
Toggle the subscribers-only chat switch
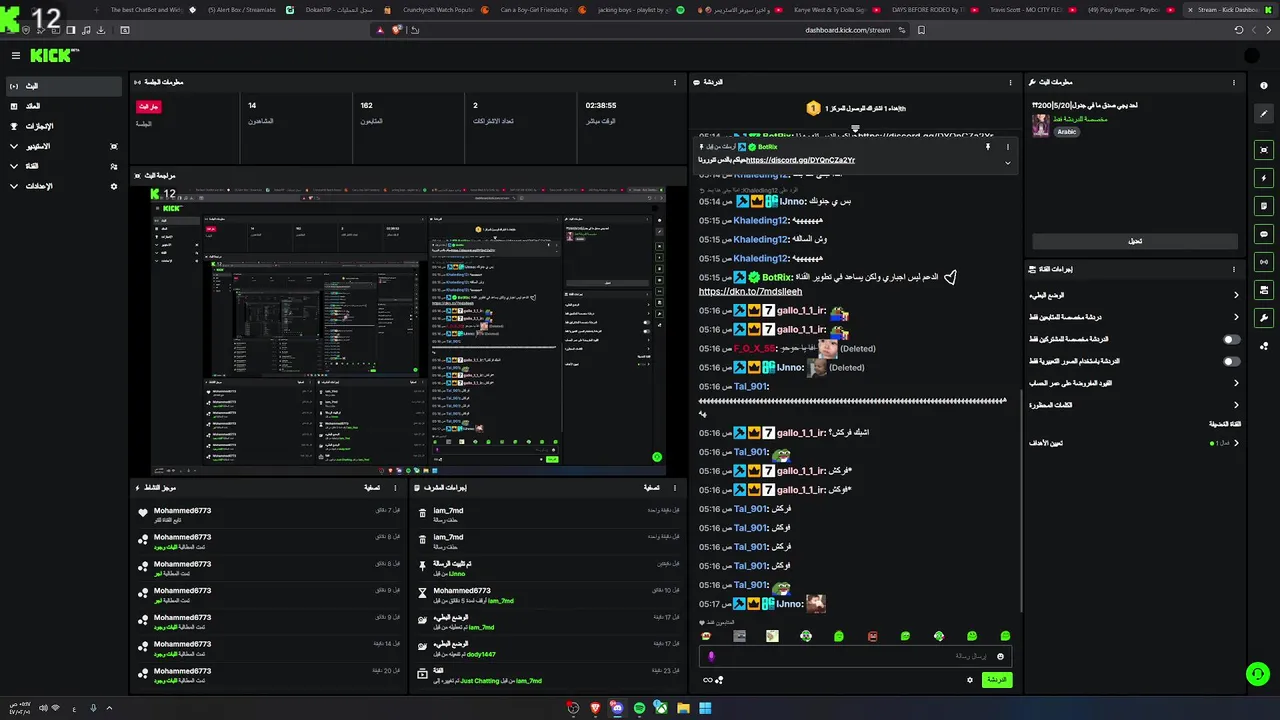click(x=1232, y=339)
